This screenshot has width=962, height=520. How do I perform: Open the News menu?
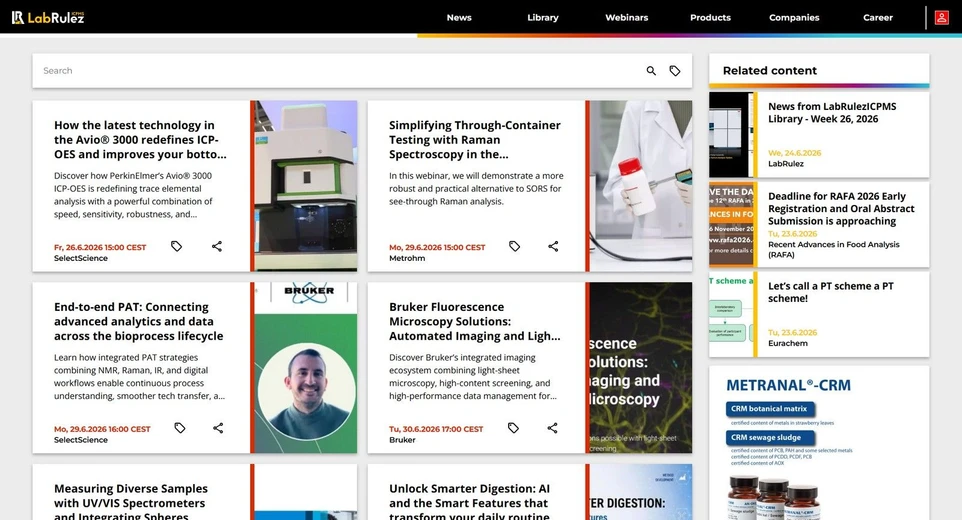tap(459, 17)
